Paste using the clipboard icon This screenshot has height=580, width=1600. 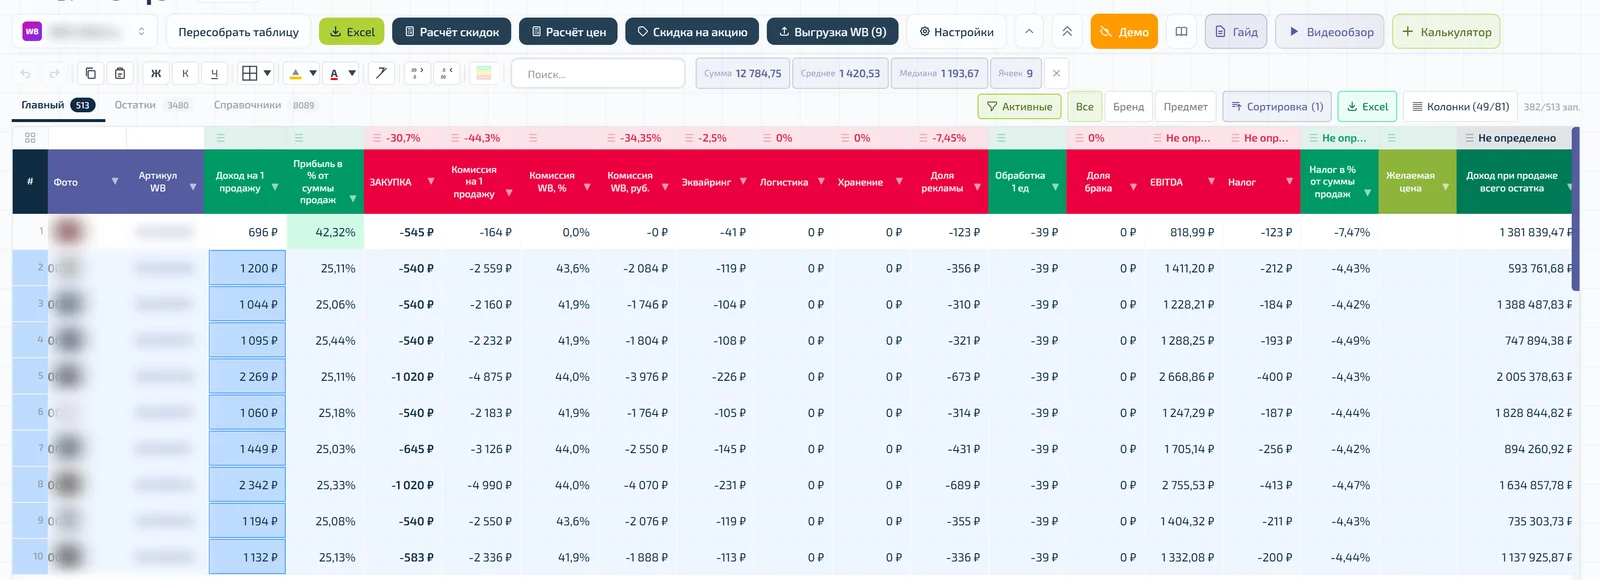[120, 73]
